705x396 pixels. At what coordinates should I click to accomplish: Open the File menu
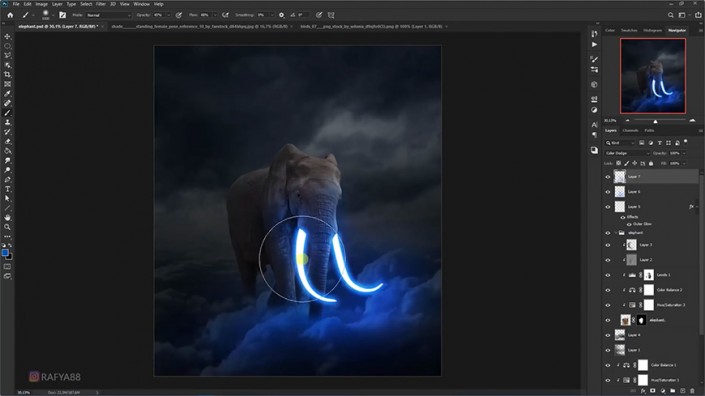pos(16,4)
